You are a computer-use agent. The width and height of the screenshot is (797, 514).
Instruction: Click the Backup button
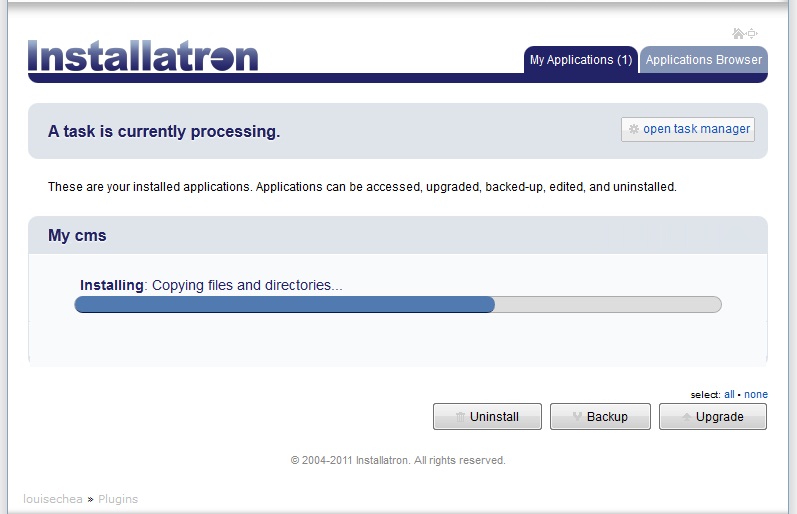coord(600,416)
